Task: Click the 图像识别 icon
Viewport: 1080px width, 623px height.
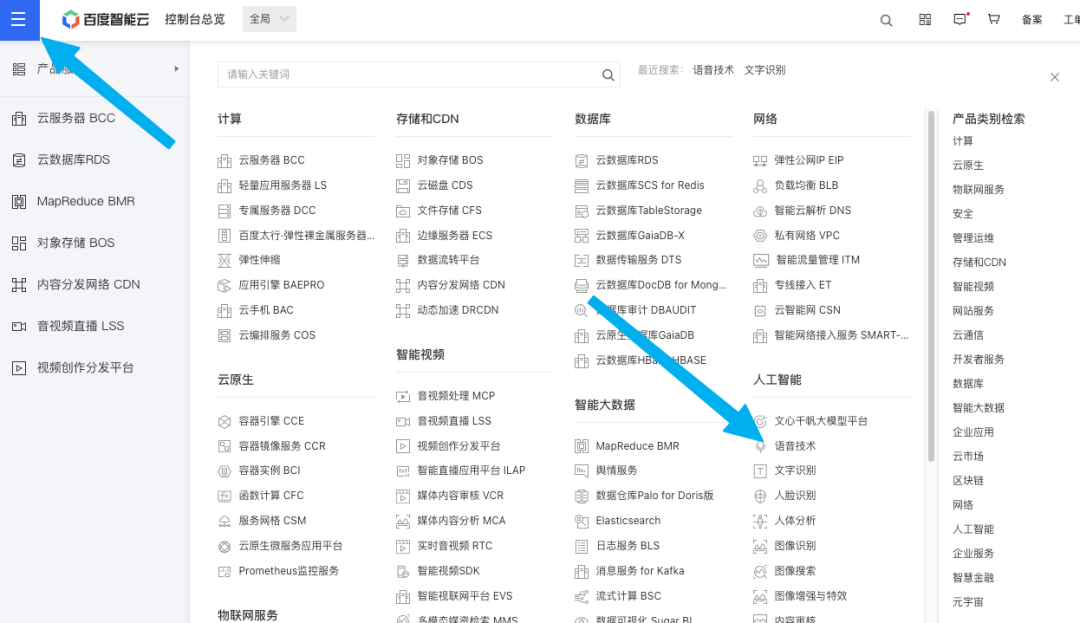Action: tap(760, 546)
